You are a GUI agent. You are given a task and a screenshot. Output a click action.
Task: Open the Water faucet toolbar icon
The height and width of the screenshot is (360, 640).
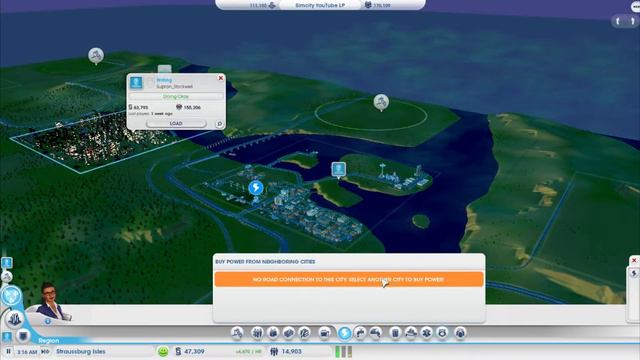tap(360, 333)
